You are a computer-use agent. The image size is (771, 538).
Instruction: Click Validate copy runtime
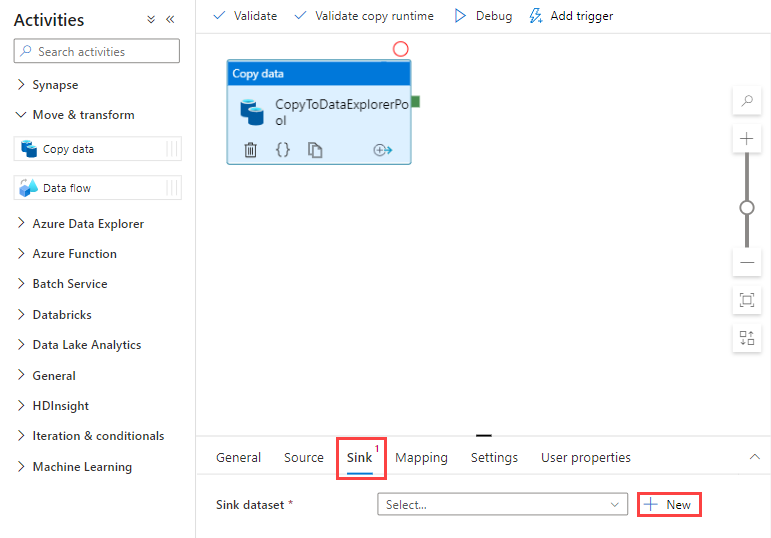pyautogui.click(x=364, y=16)
